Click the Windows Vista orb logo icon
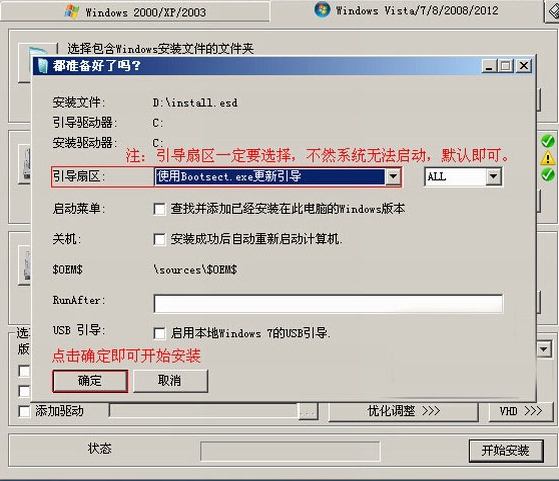This screenshot has width=559, height=481. 322,10
